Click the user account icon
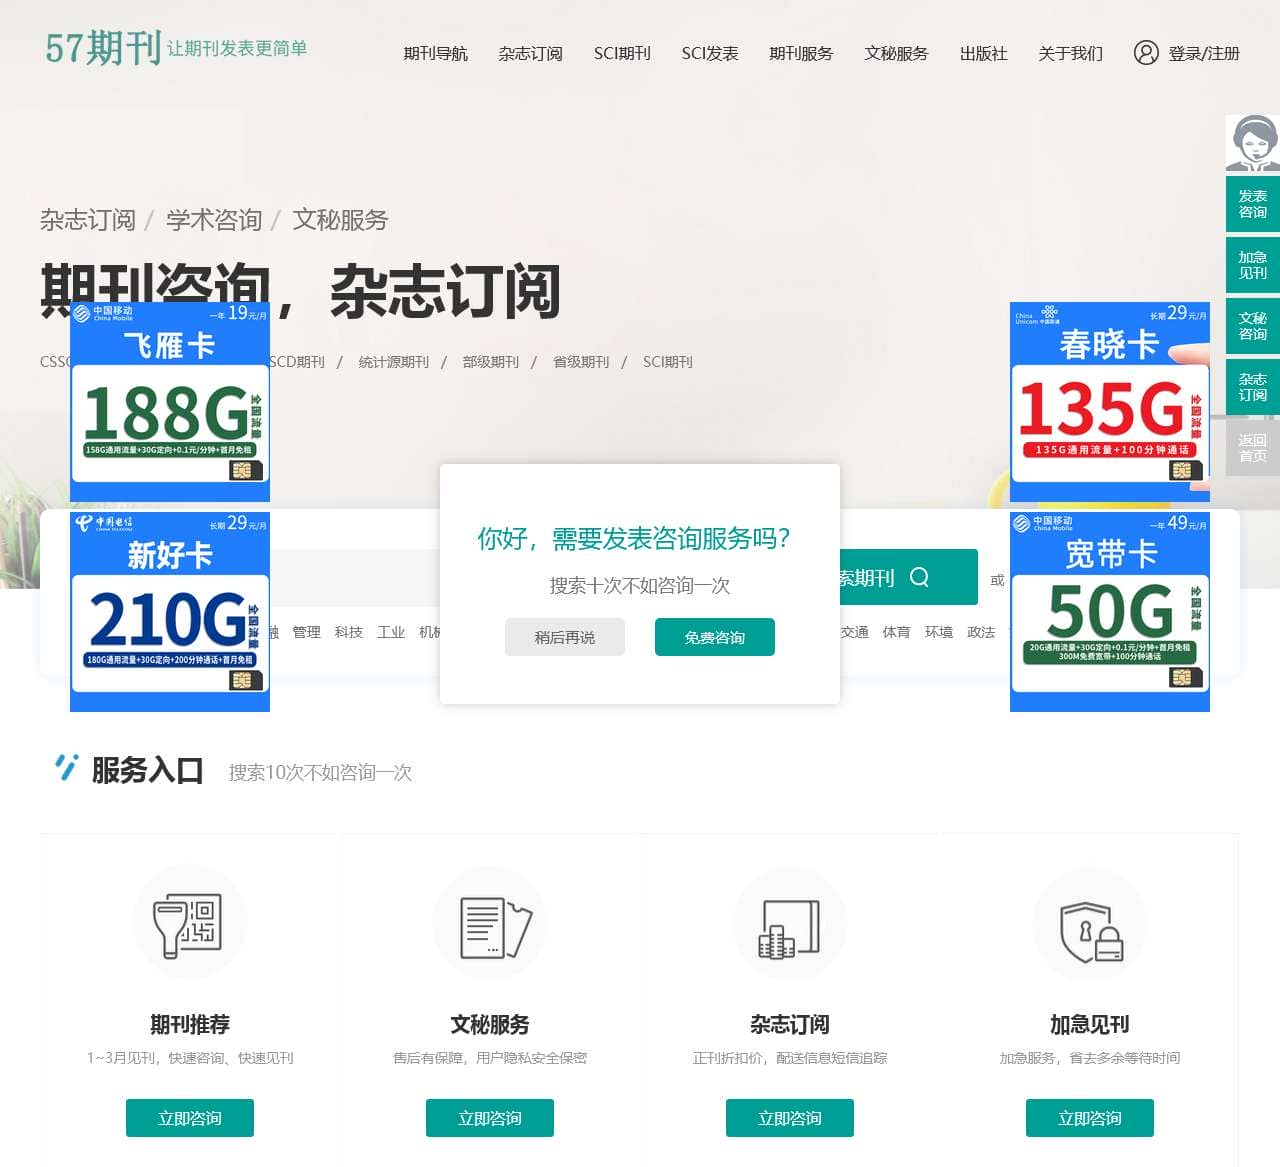Image resolution: width=1280 pixels, height=1167 pixels. (1146, 53)
